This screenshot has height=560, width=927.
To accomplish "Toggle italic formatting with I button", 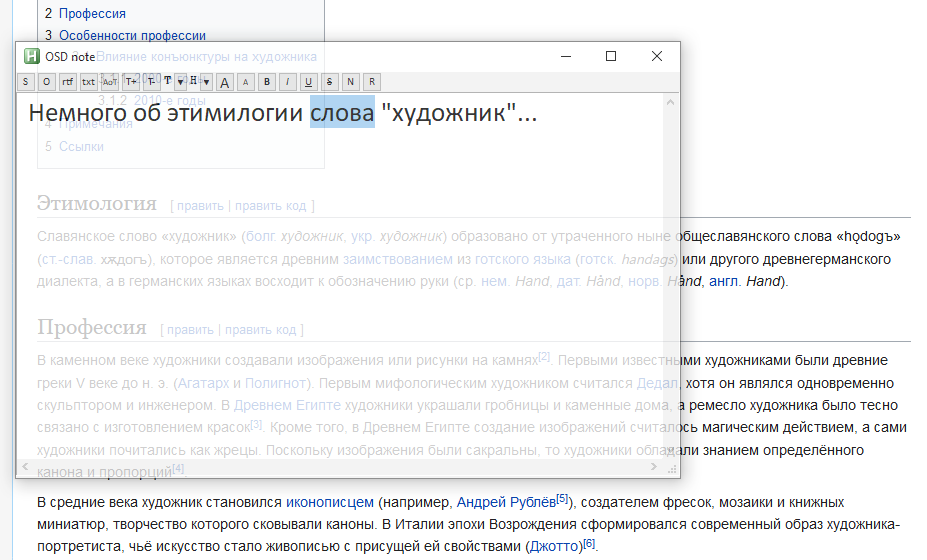I will 287,82.
